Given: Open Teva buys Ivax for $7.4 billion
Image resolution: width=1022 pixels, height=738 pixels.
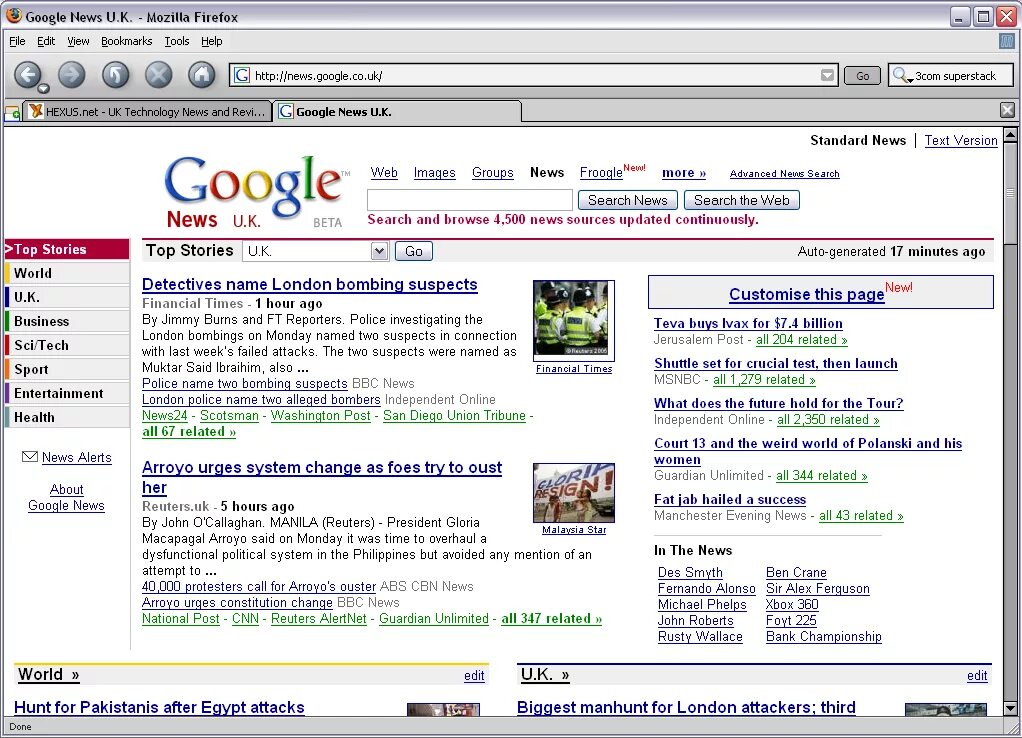Looking at the screenshot, I should (748, 323).
